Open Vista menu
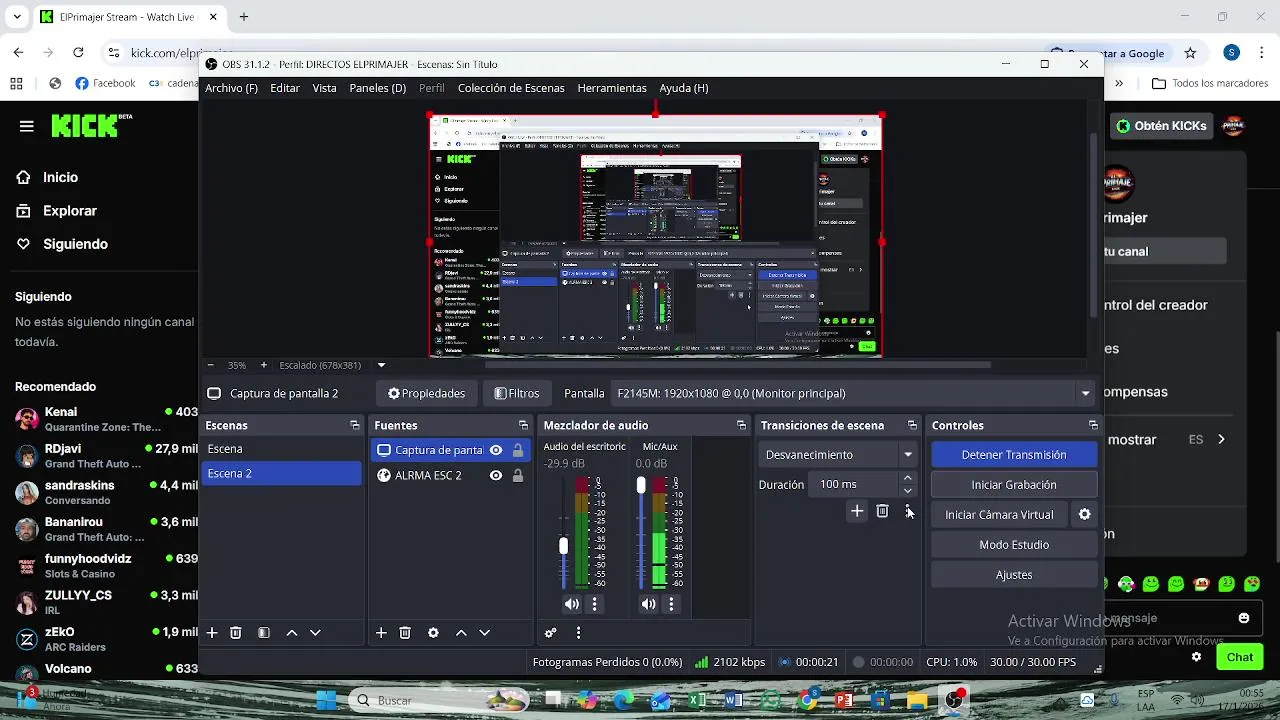This screenshot has width=1280, height=720. point(324,88)
